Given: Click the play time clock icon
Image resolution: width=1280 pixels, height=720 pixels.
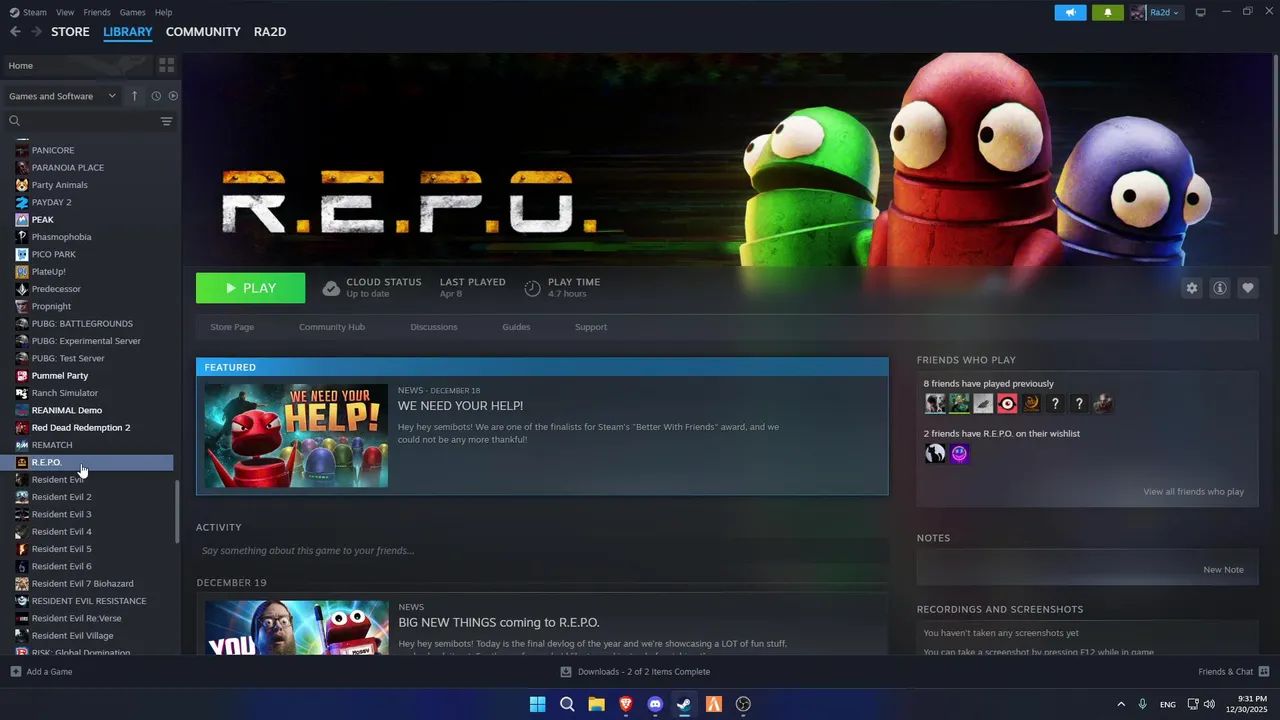Looking at the screenshot, I should 532,289.
